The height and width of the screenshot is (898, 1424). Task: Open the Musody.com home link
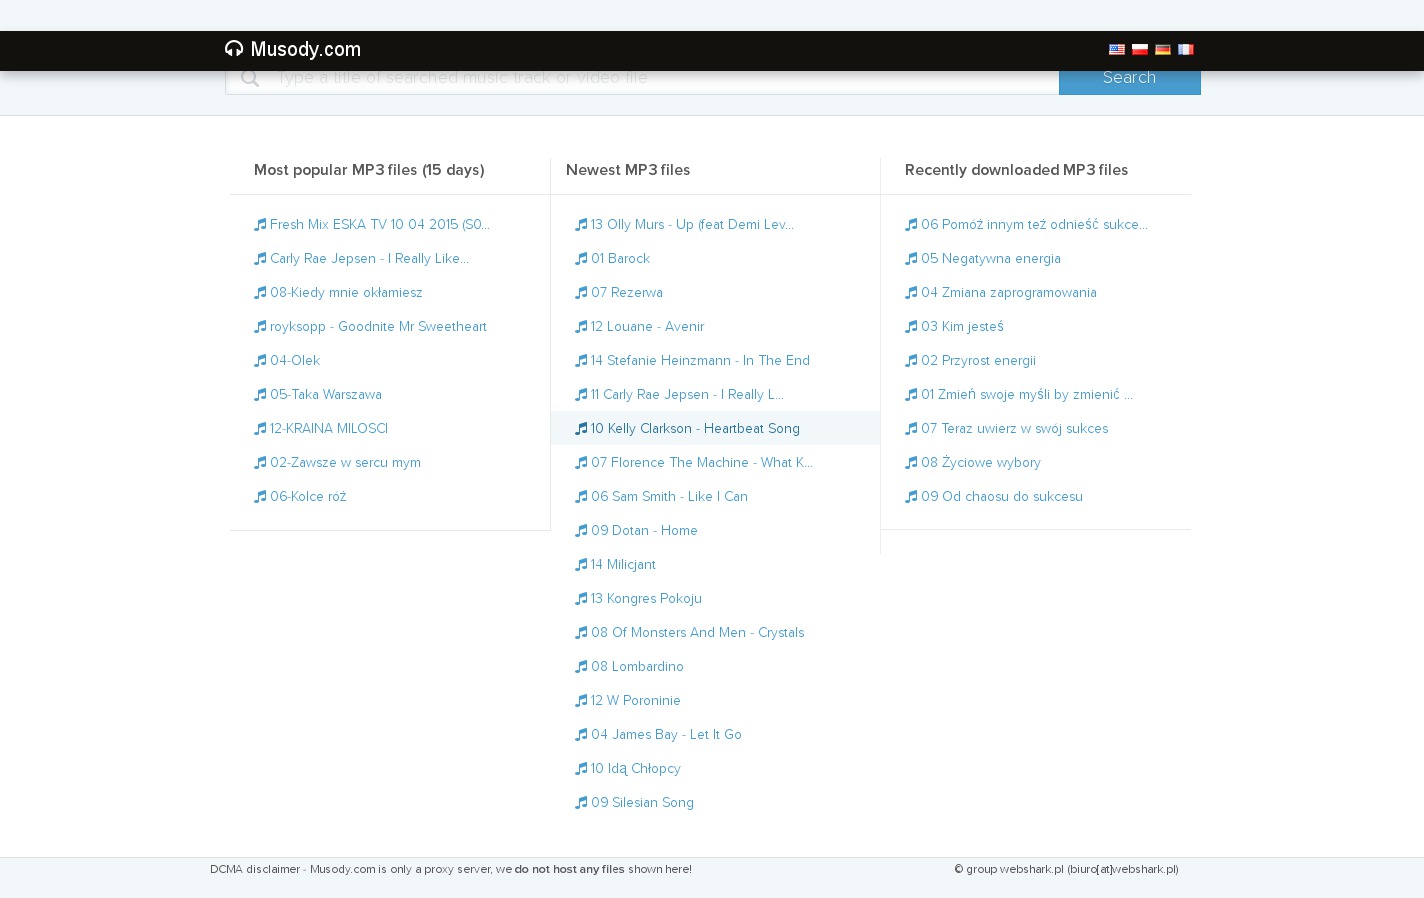[x=305, y=49]
